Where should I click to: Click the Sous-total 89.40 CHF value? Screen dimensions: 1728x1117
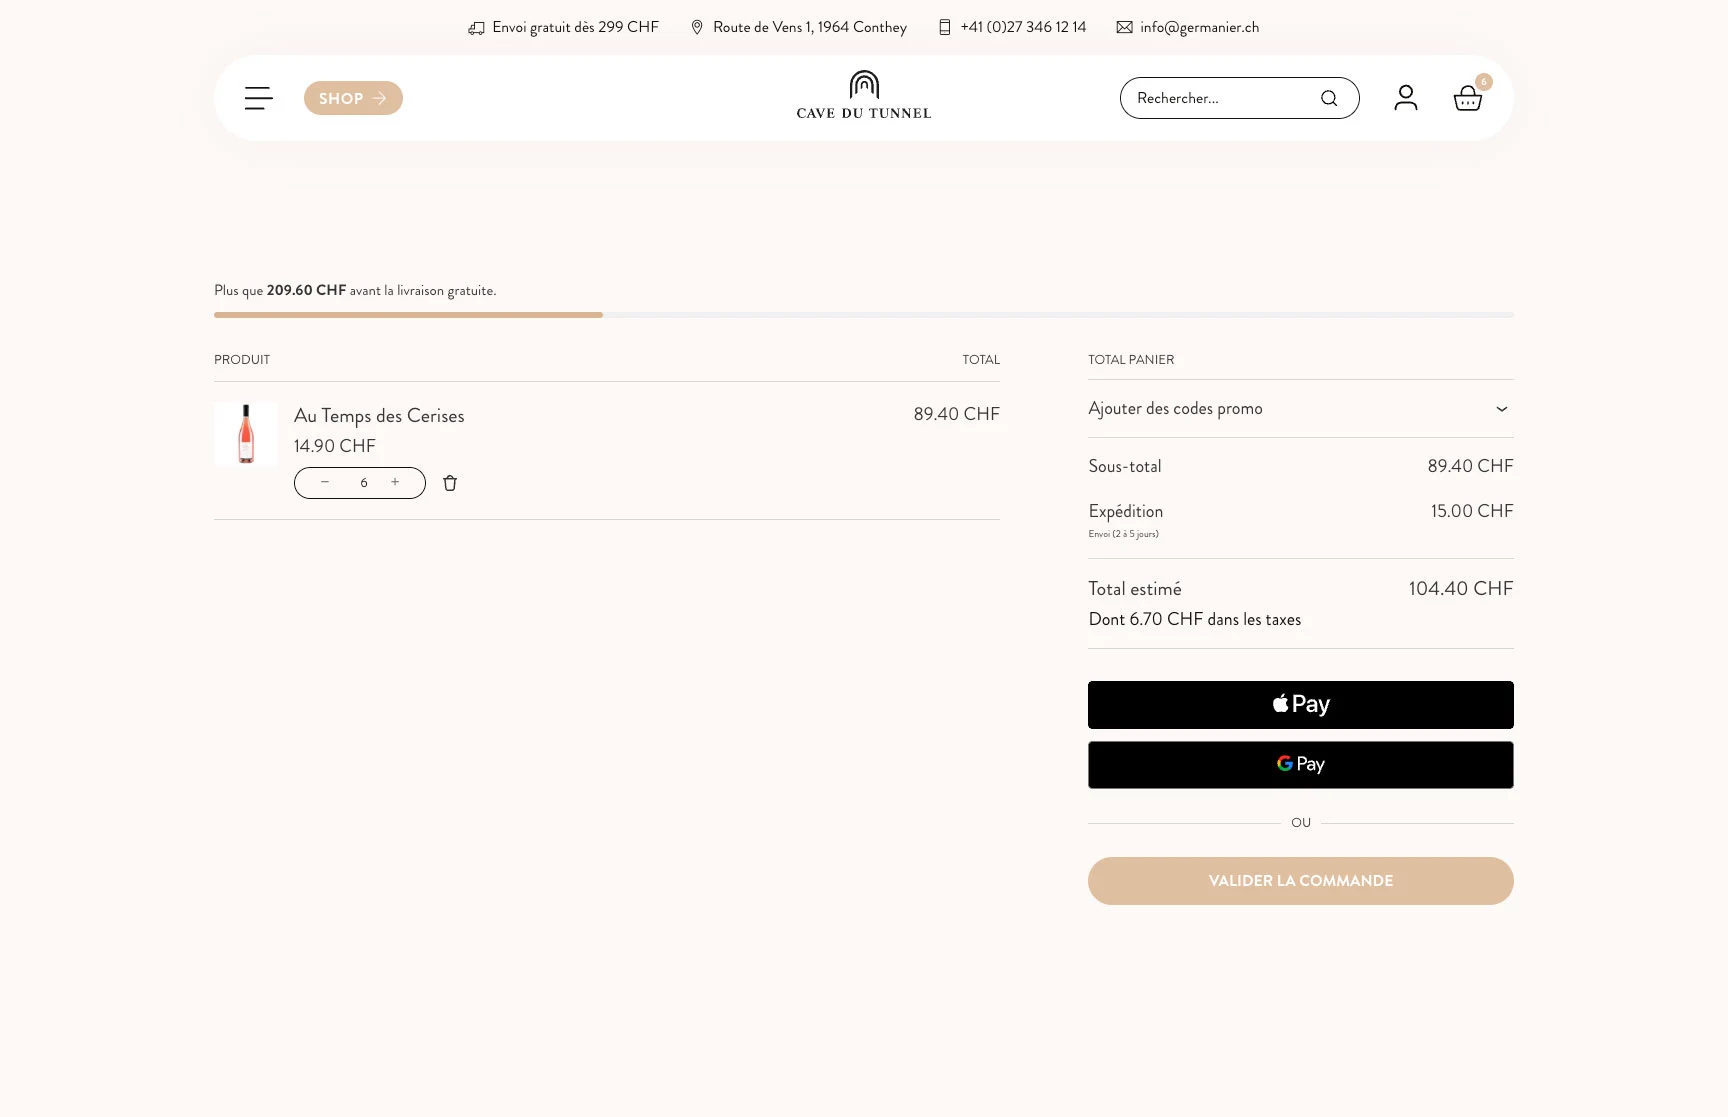pyautogui.click(x=1470, y=466)
